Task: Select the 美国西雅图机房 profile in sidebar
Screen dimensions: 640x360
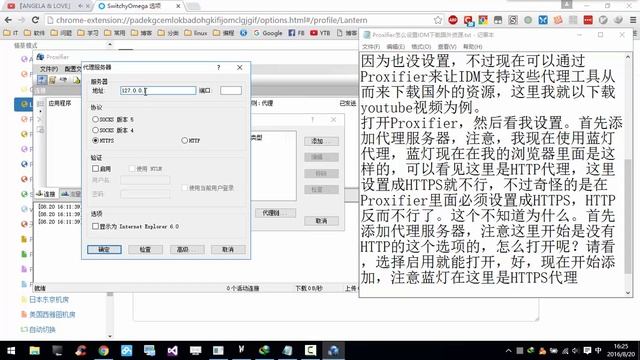Action: [x=48, y=315]
